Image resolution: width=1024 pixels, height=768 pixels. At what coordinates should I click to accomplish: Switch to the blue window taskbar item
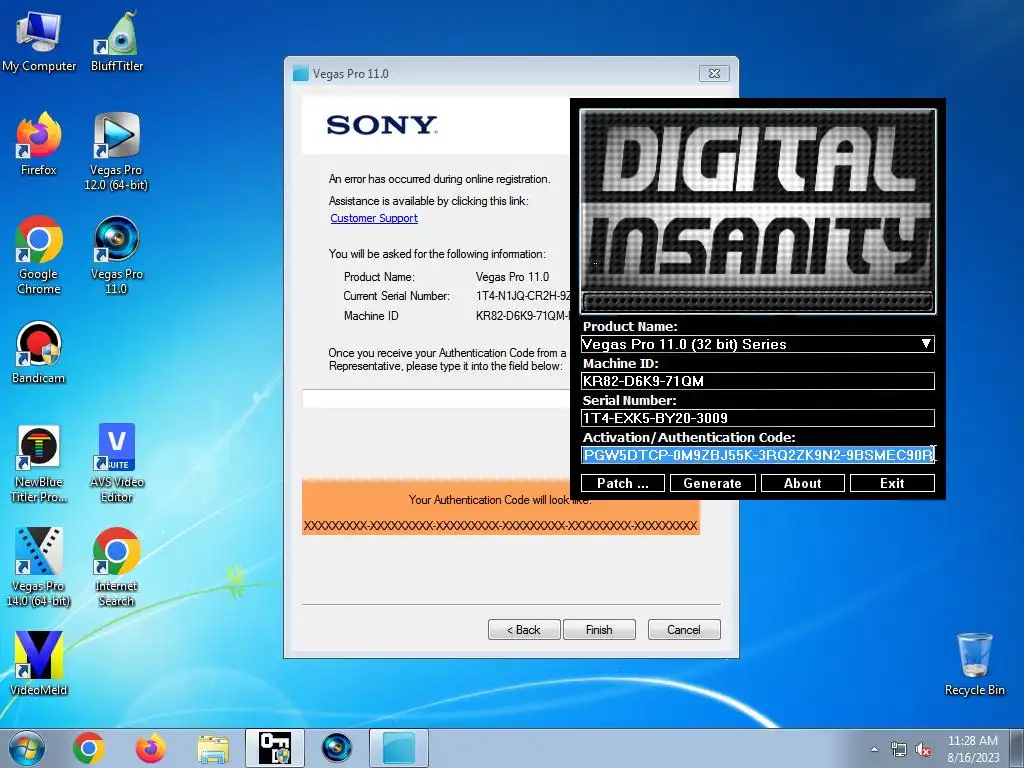pos(399,748)
